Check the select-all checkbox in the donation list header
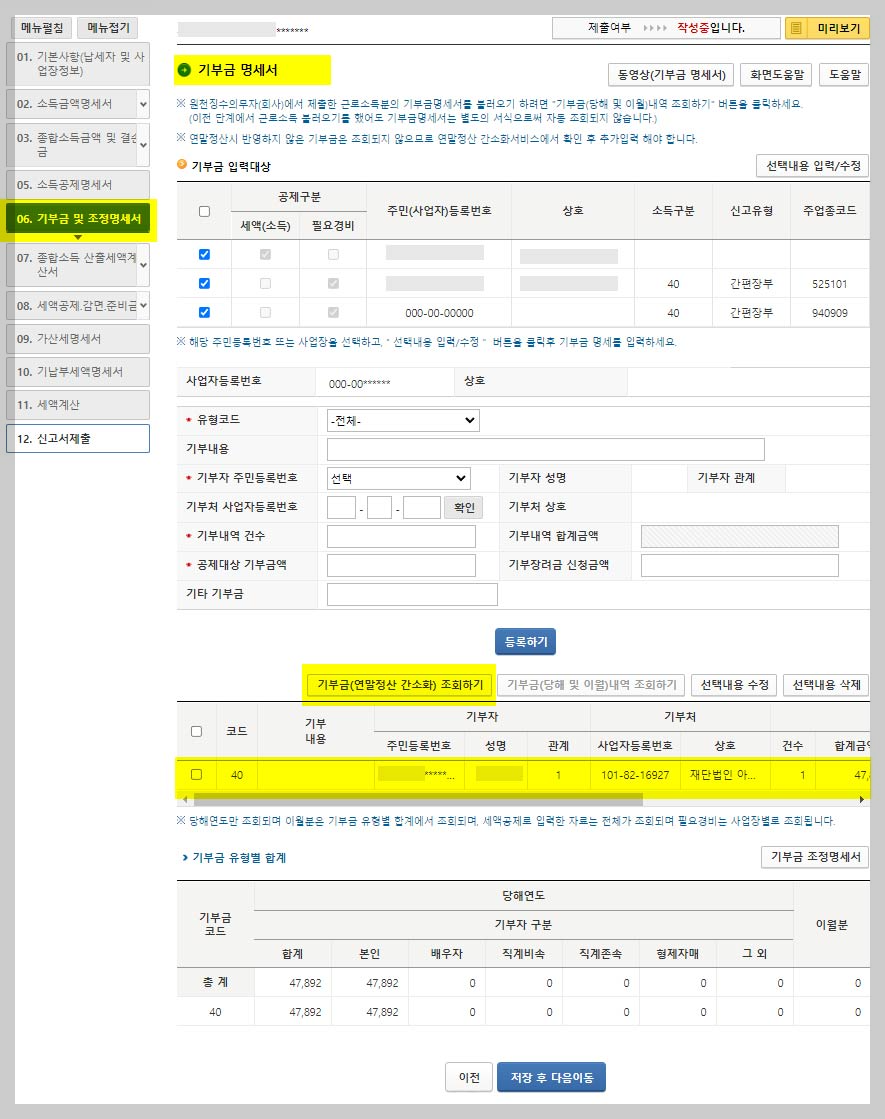The height and width of the screenshot is (1119, 885). (x=196, y=731)
